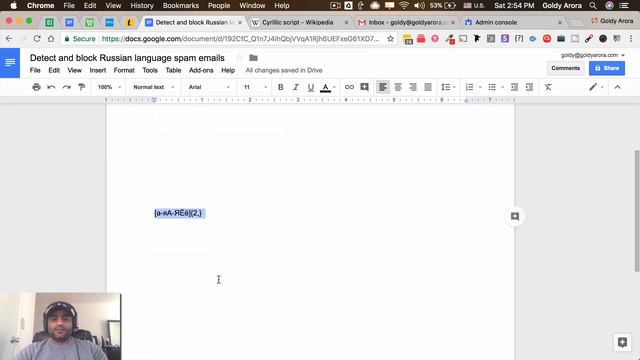Open the Docs Edit menu

[54, 70]
